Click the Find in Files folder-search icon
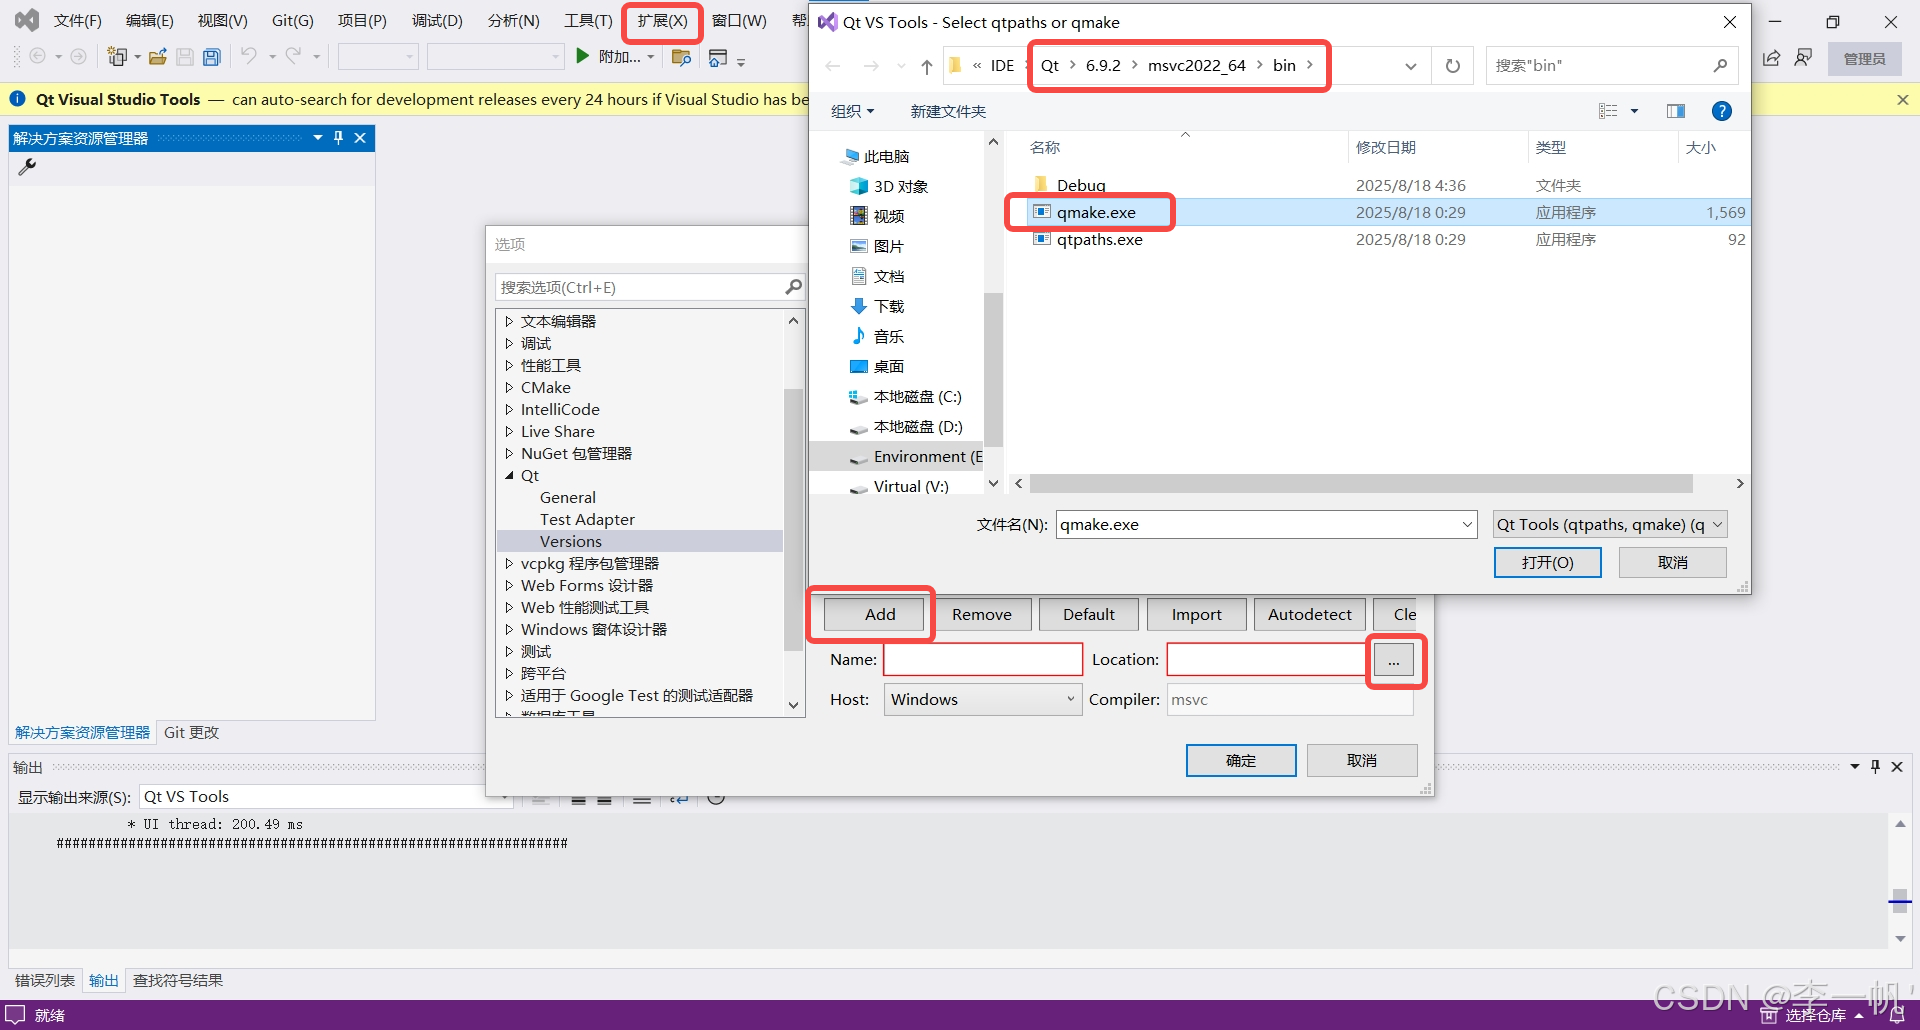1920x1030 pixels. click(681, 57)
